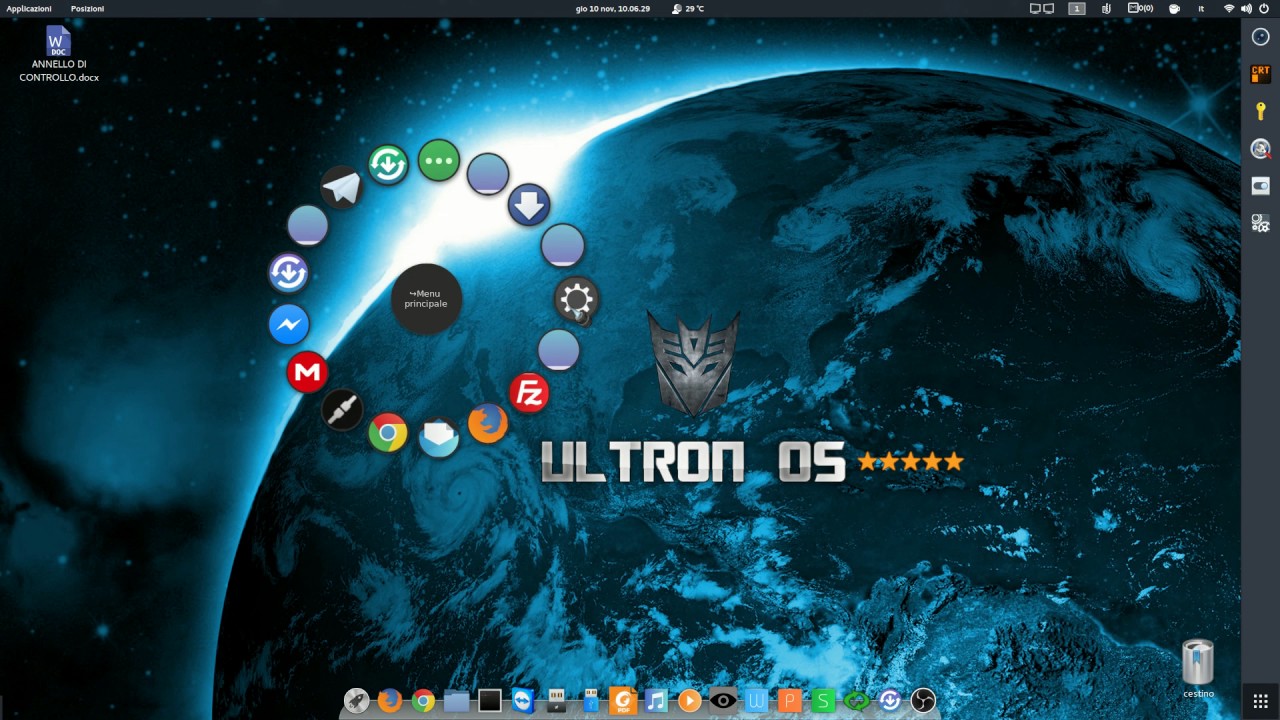
Task: Open WPS Presentation (P) from the dock
Action: tap(790, 701)
